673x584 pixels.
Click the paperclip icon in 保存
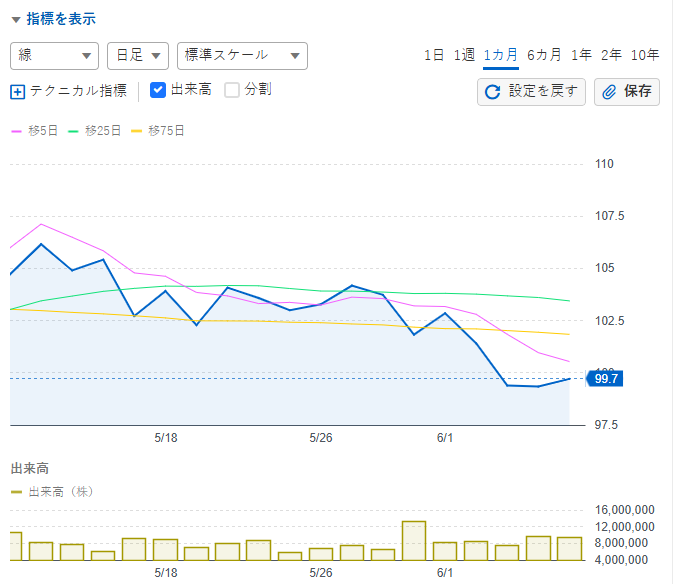tap(609, 92)
